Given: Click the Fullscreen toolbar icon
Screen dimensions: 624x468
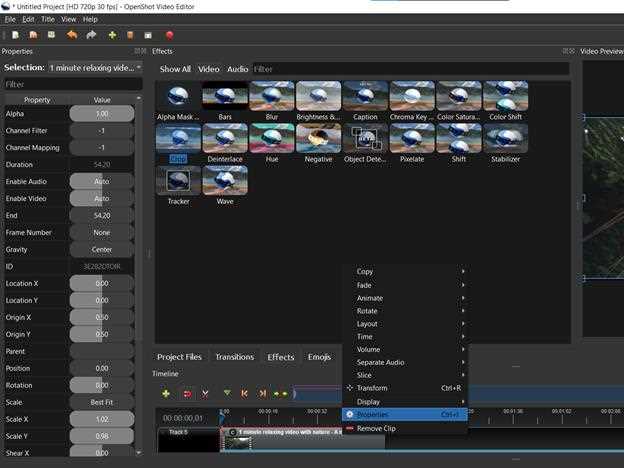Looking at the screenshot, I should coord(148,35).
